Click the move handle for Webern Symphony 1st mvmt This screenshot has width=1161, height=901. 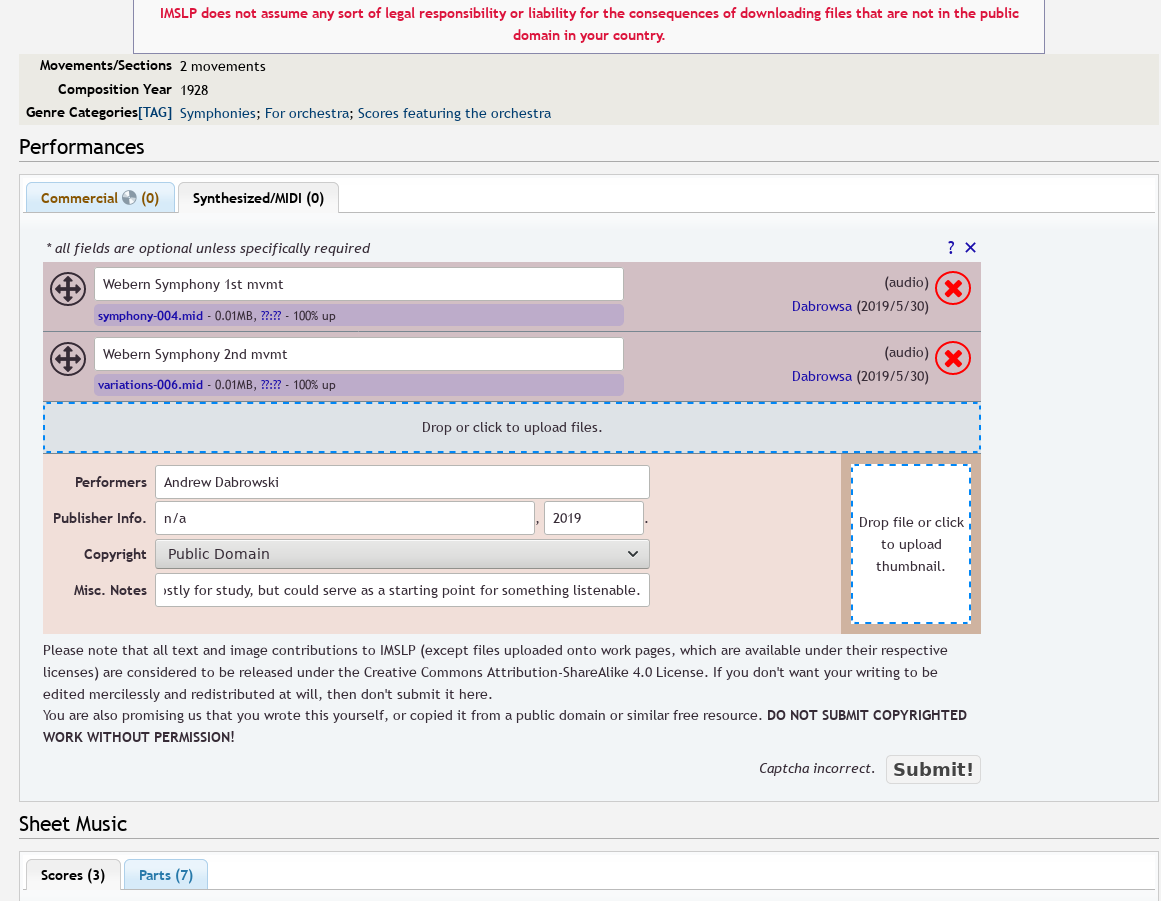[67, 289]
